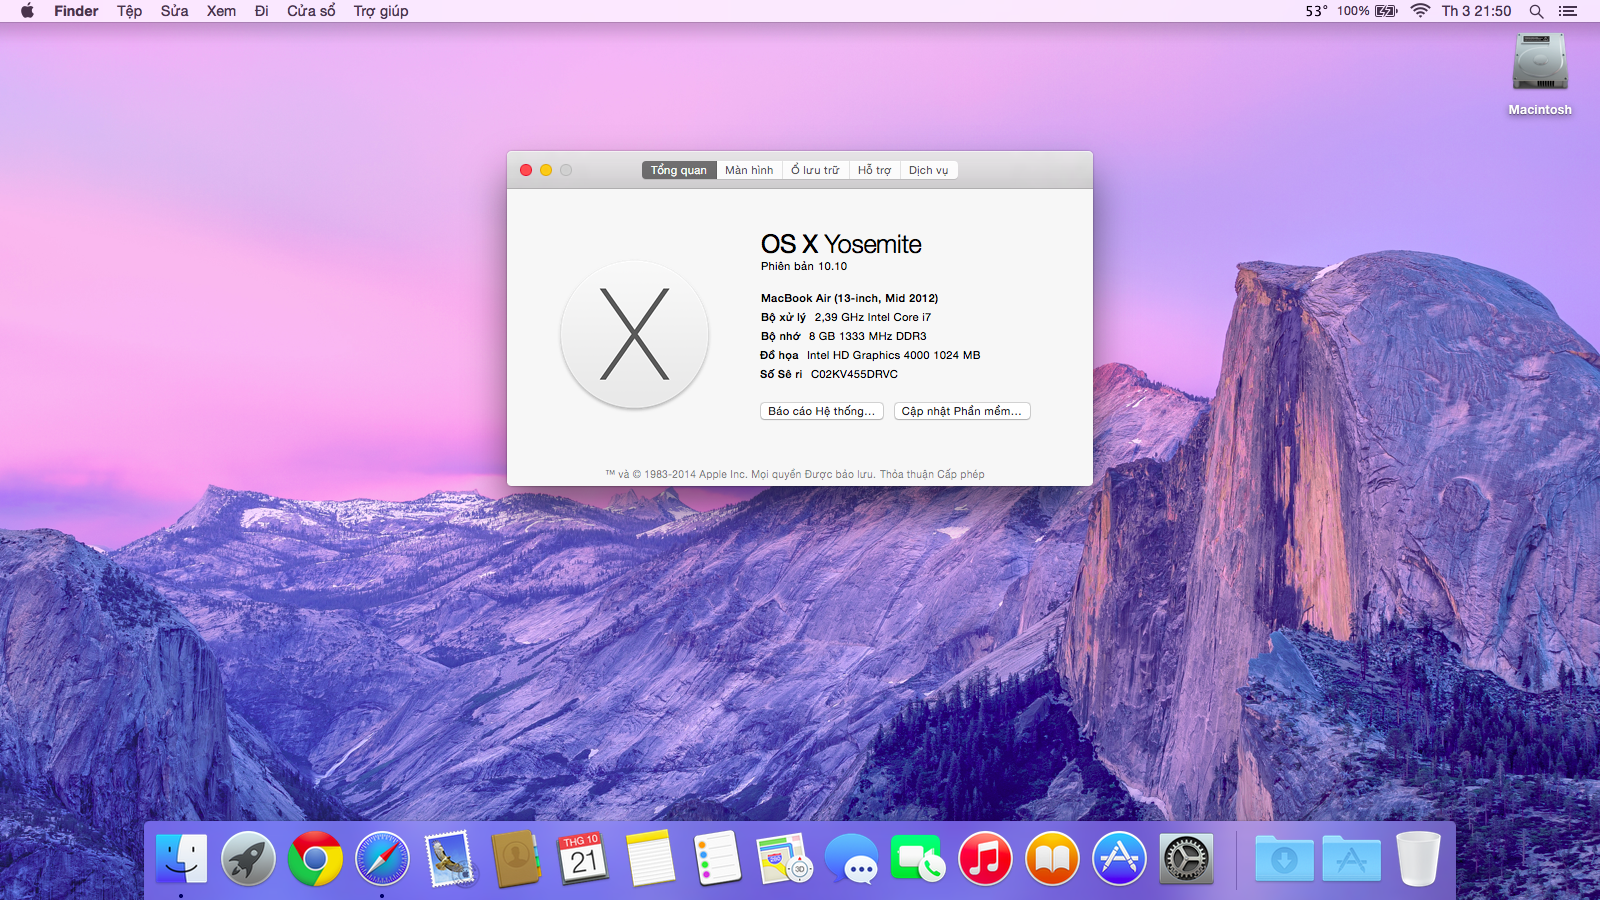Screen dimensions: 1600x900
Task: Open the Sửa menu
Action: coord(174,11)
